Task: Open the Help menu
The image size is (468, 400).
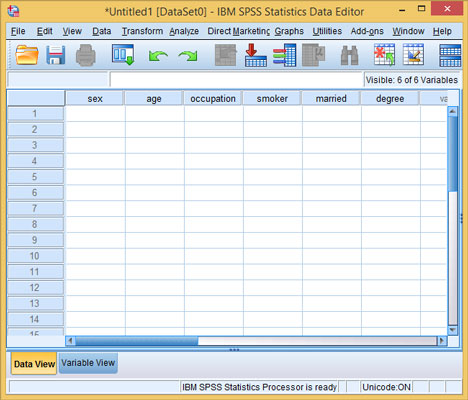Action: (442, 31)
